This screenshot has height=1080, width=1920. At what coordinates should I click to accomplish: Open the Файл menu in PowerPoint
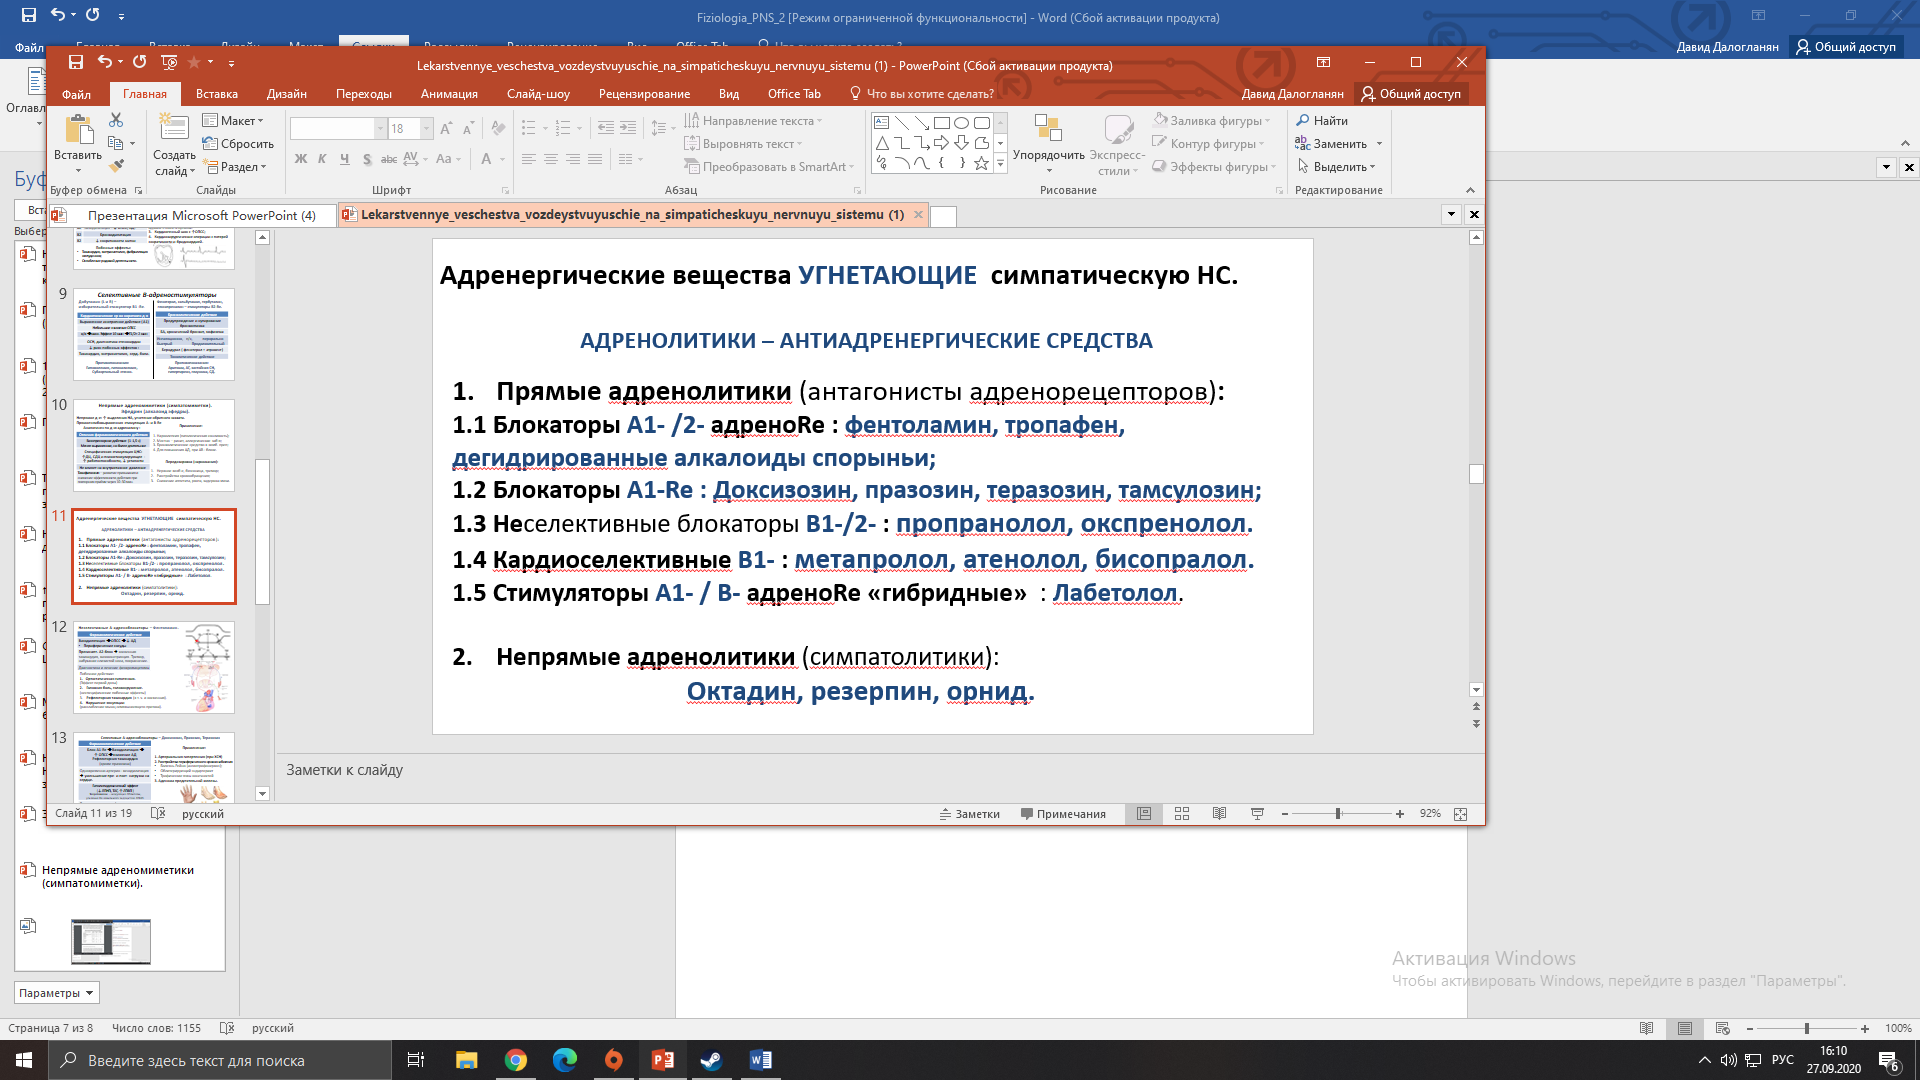76,94
